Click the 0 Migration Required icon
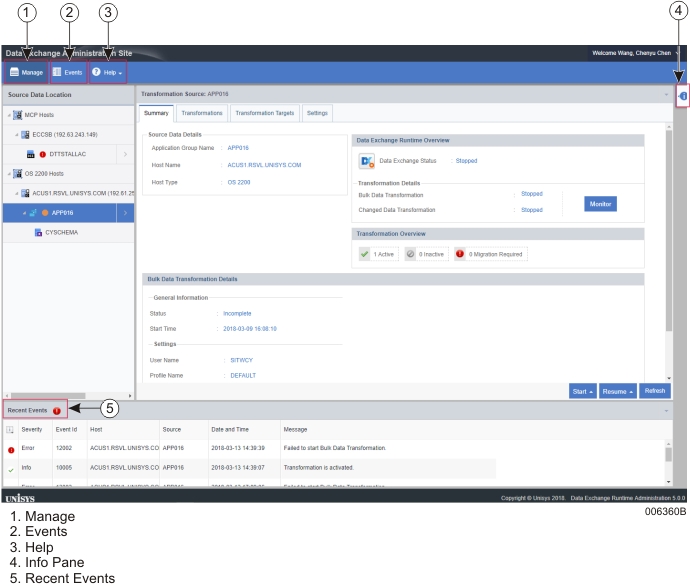This screenshot has height=588, width=690. click(x=460, y=254)
